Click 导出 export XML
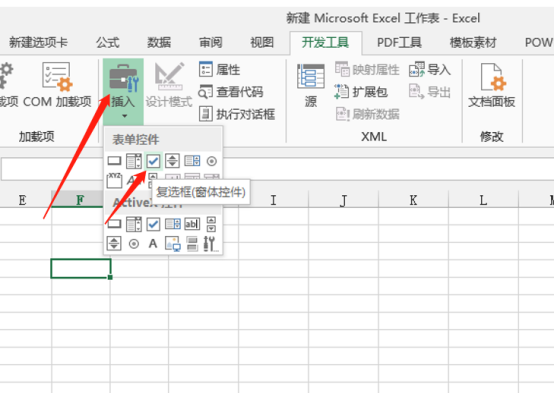The image size is (554, 394). tap(430, 92)
